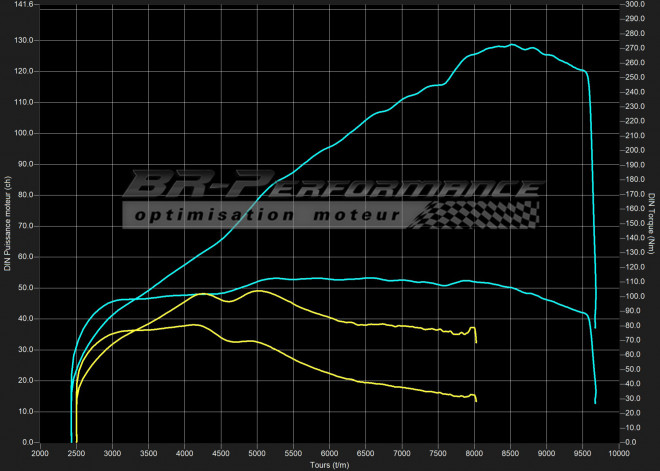This screenshot has width=660, height=471.
Task: Click the 10000 tick on the x-axis
Action: click(x=619, y=453)
